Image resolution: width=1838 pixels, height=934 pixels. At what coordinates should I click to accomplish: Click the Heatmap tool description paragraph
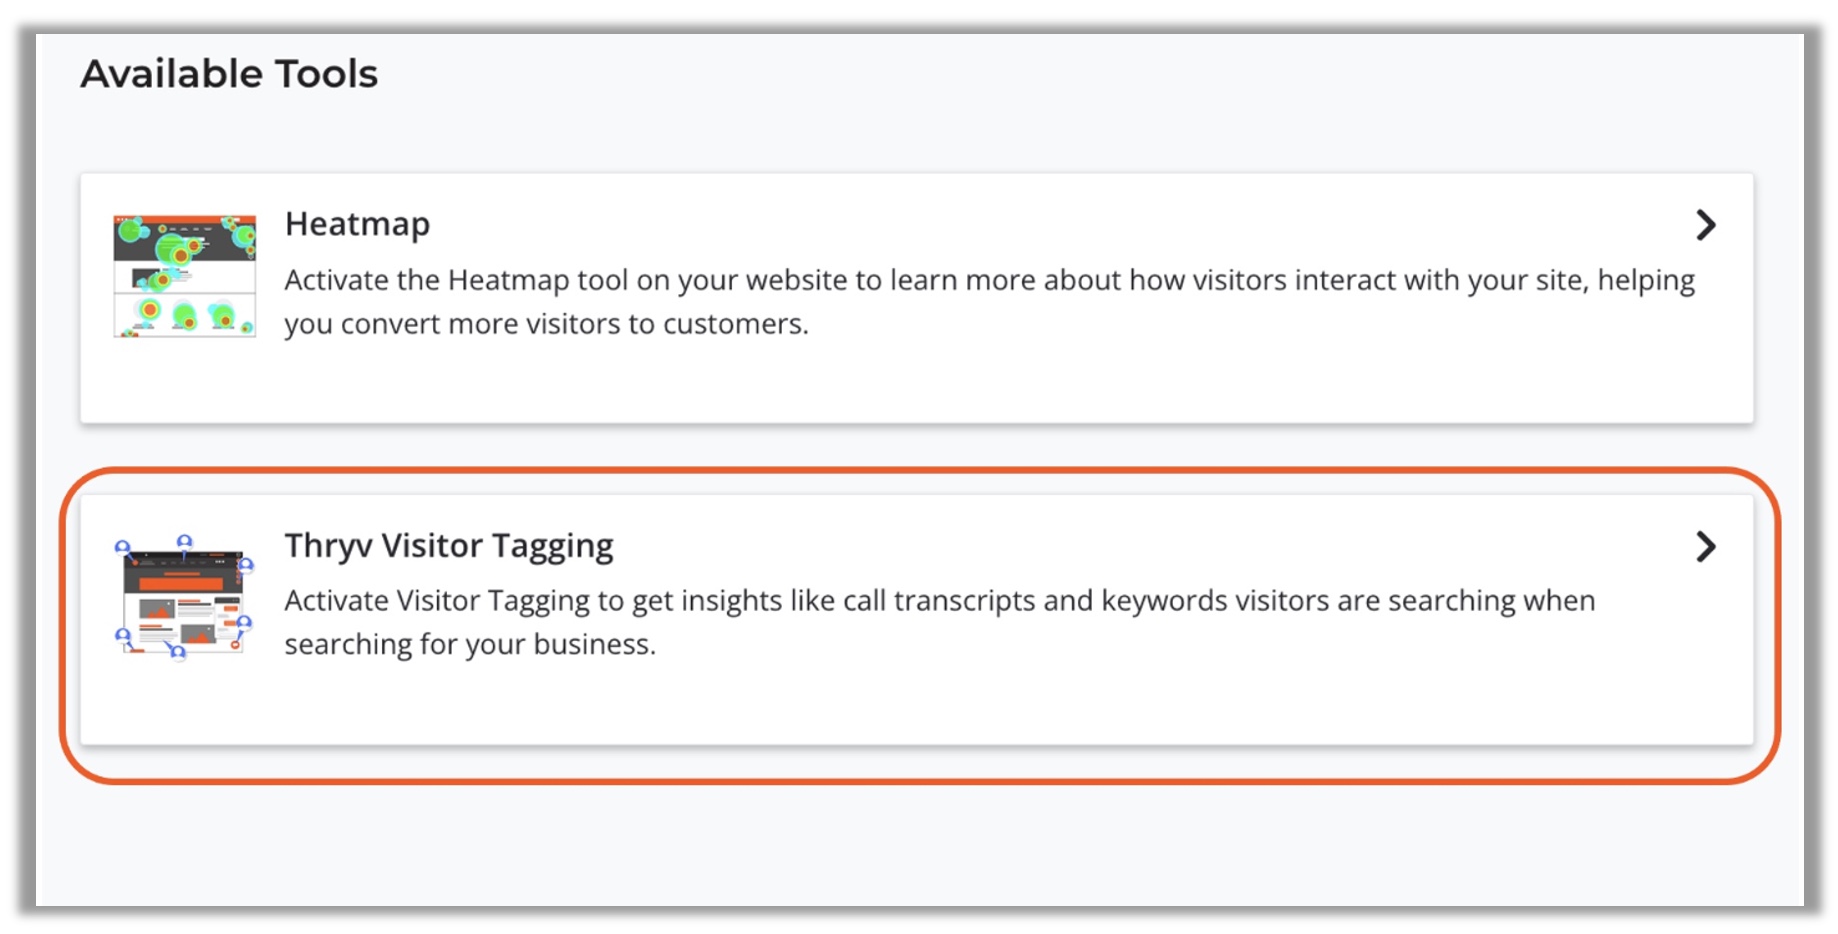[989, 301]
